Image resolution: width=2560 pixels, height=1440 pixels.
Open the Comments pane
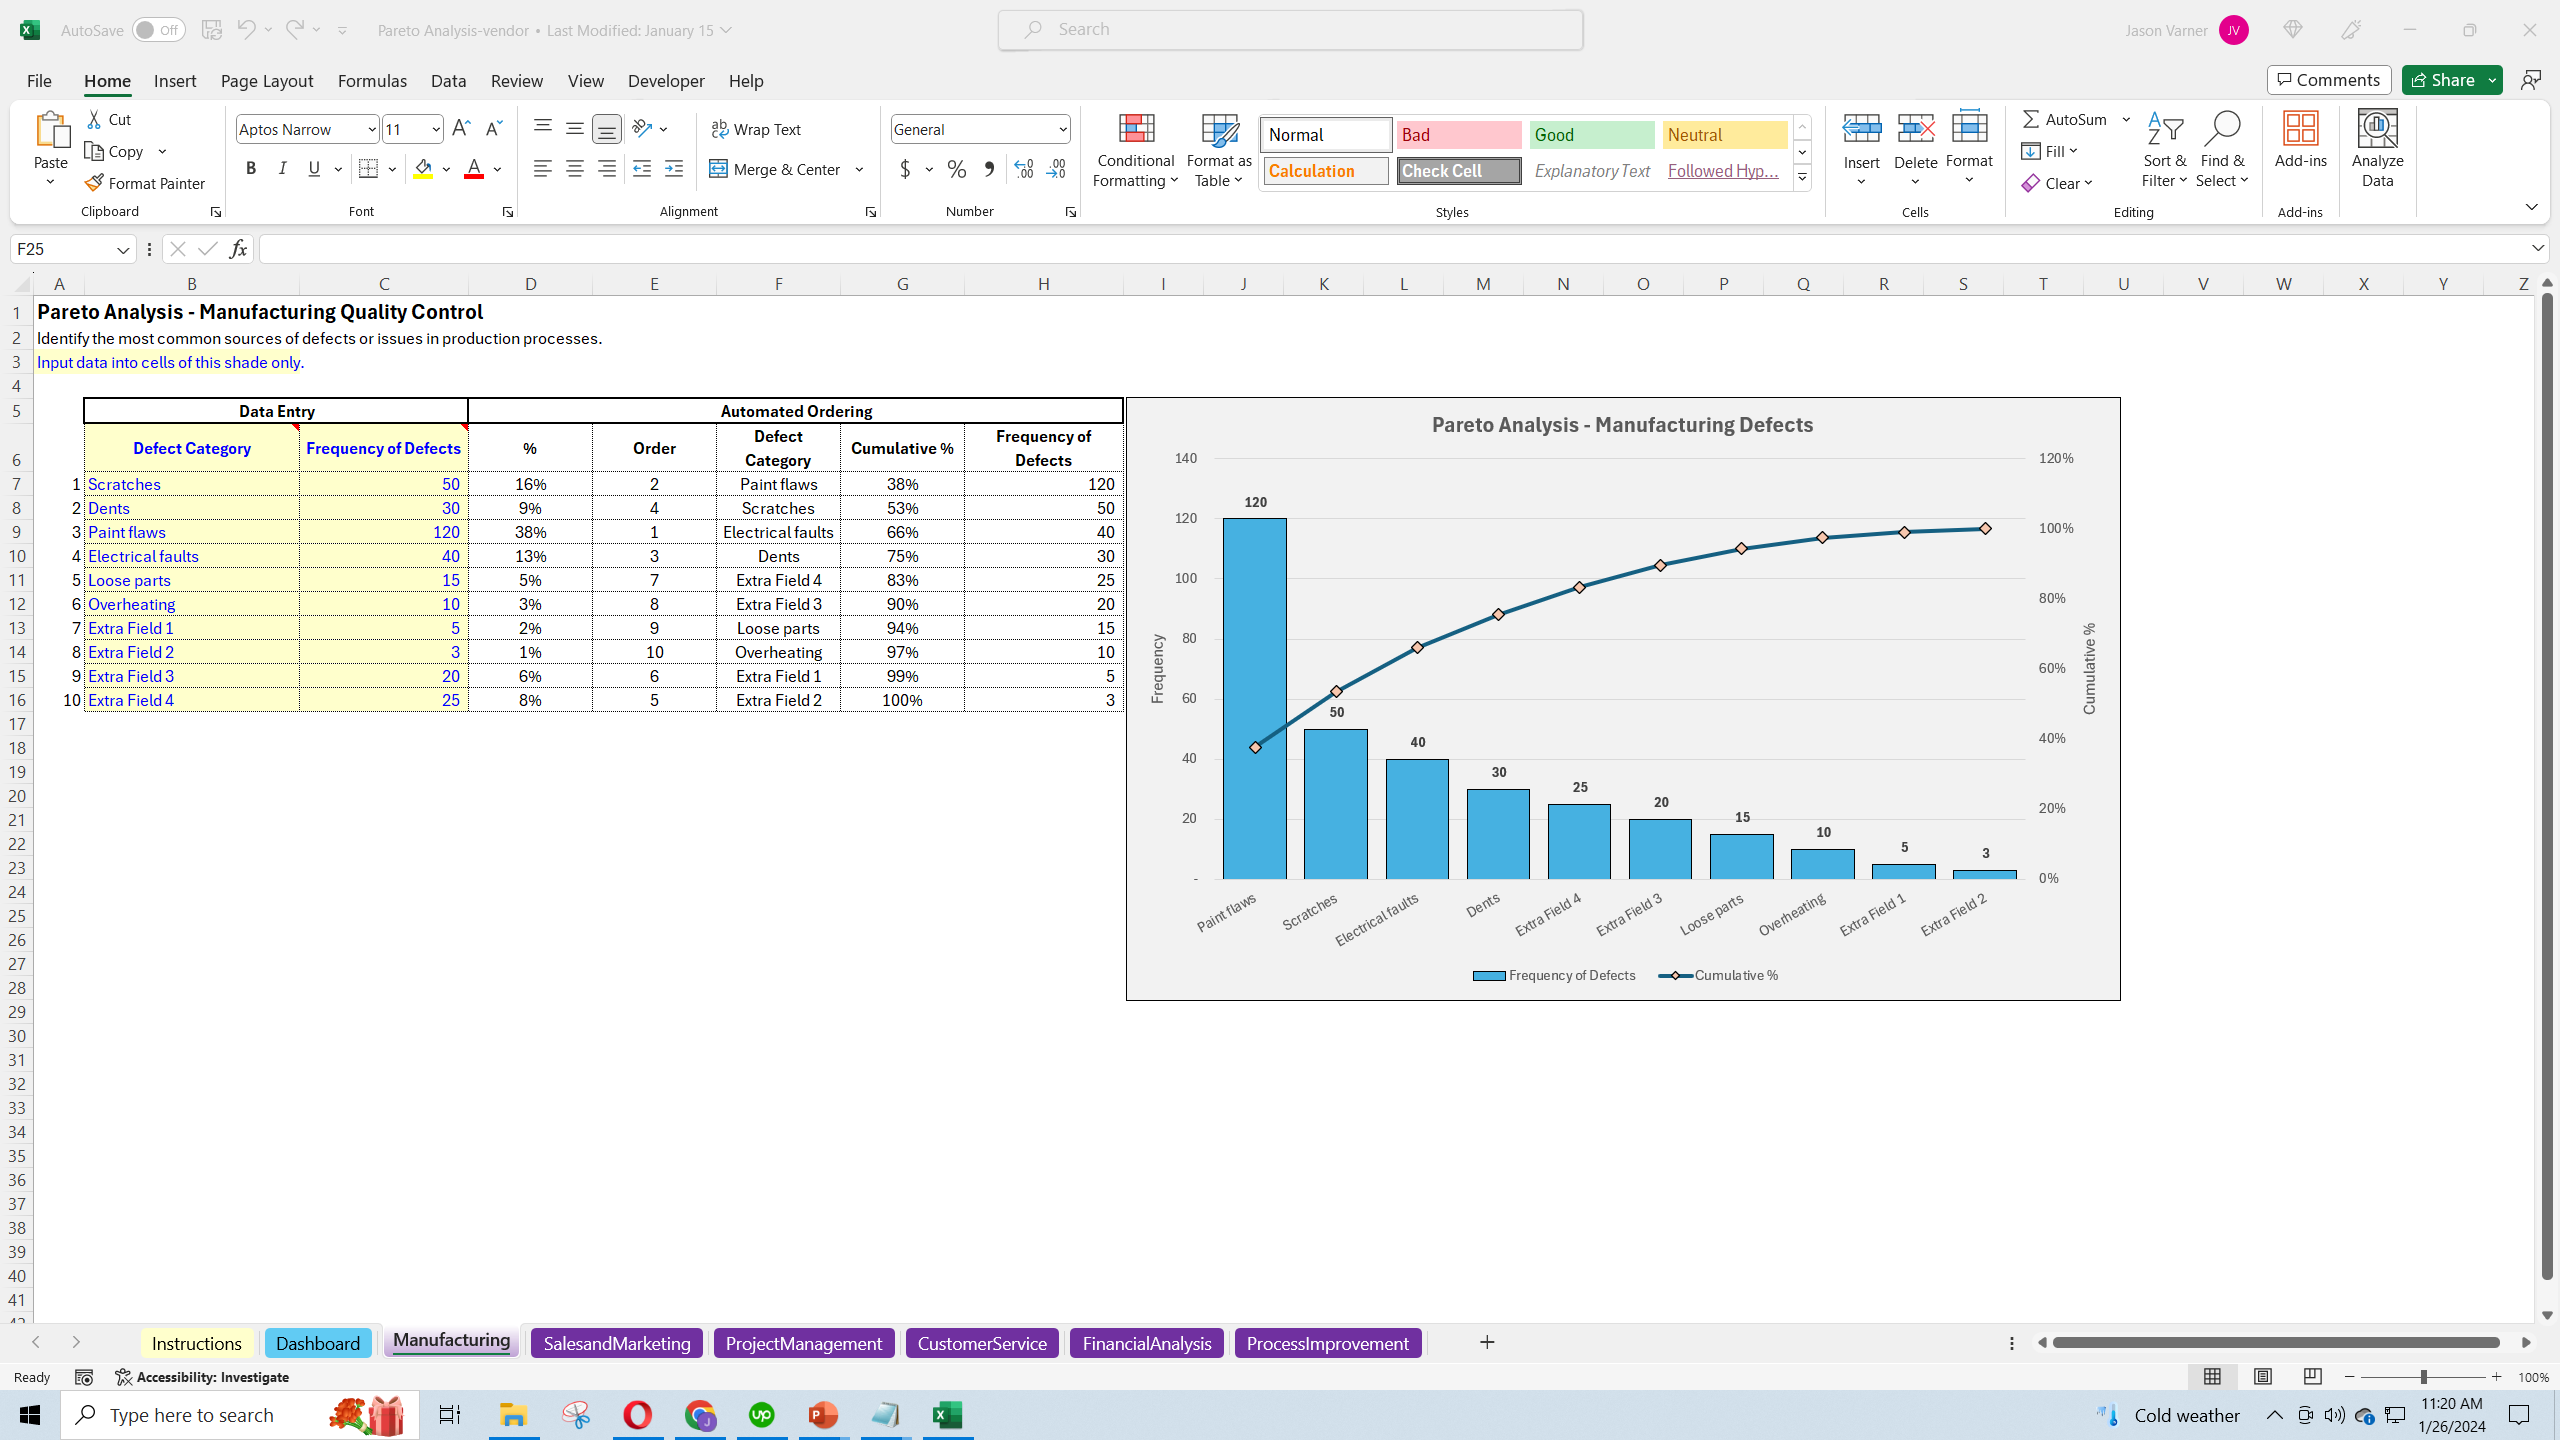point(2329,80)
